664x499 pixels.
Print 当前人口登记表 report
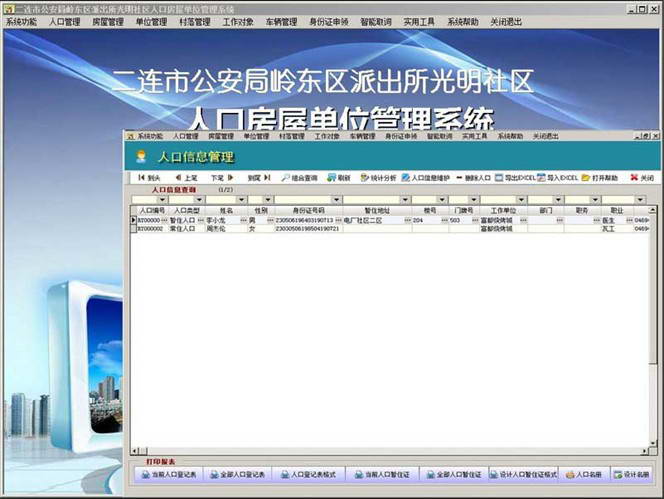pyautogui.click(x=169, y=474)
